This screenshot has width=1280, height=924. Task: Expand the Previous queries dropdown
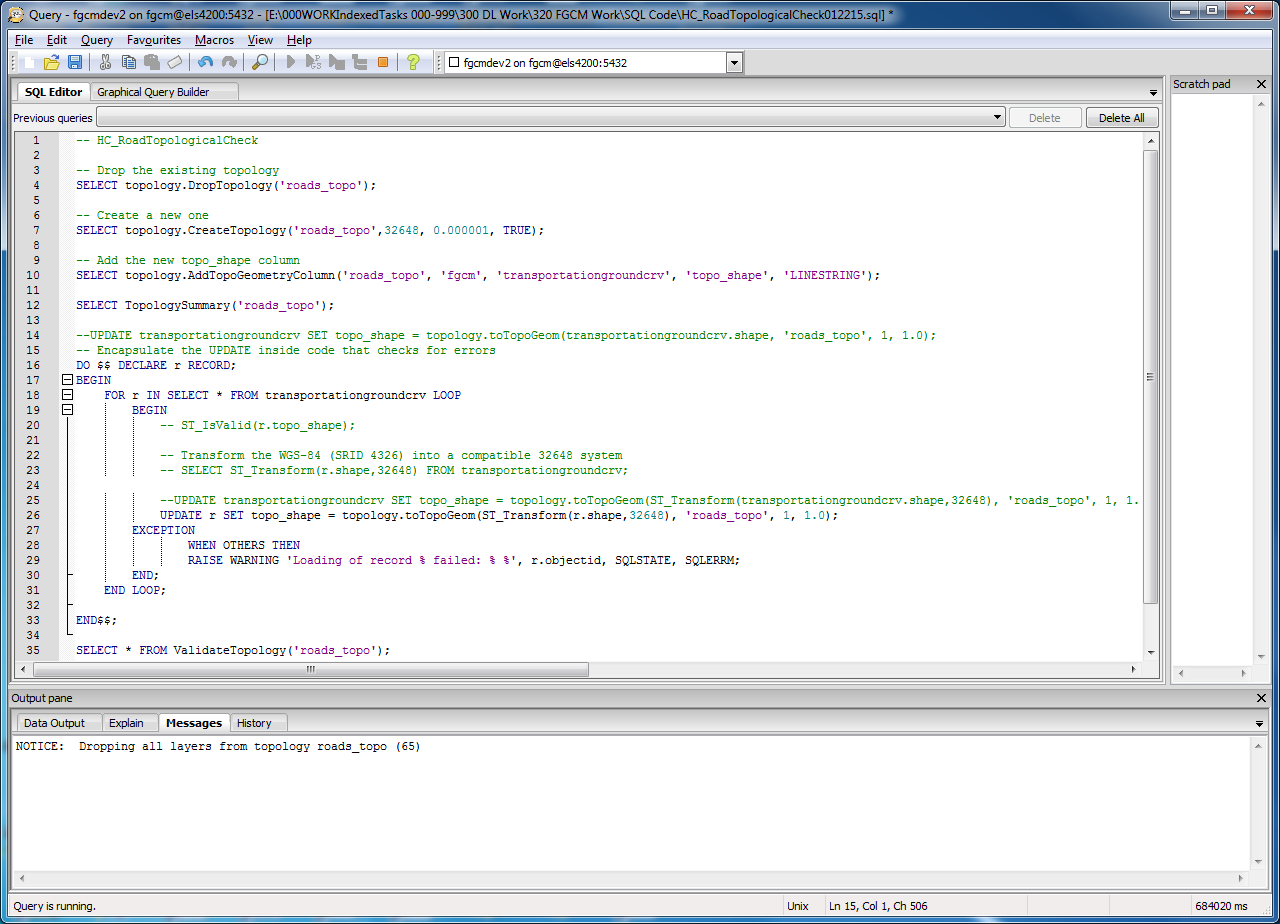997,118
